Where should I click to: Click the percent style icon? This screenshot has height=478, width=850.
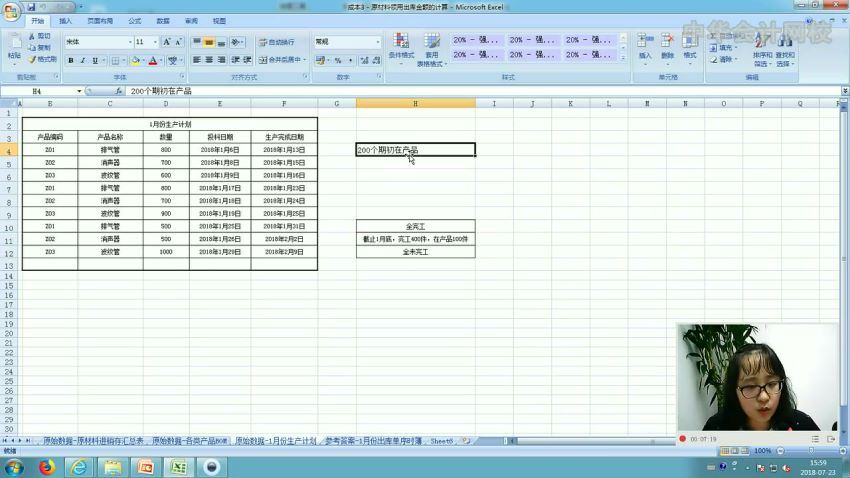pos(338,60)
